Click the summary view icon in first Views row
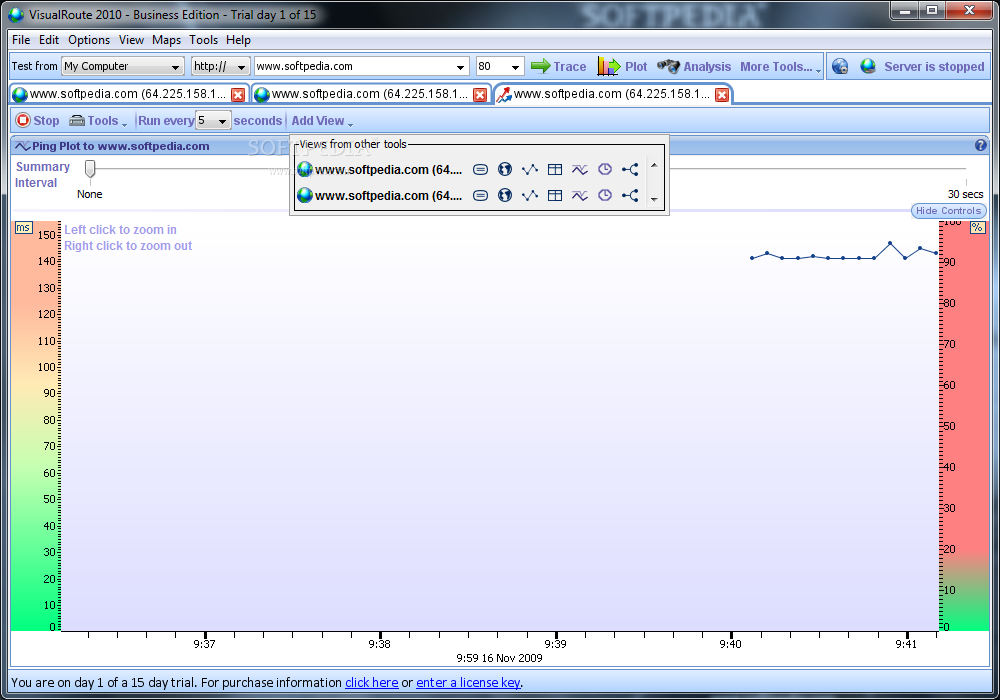The height and width of the screenshot is (700, 1000). pos(480,170)
